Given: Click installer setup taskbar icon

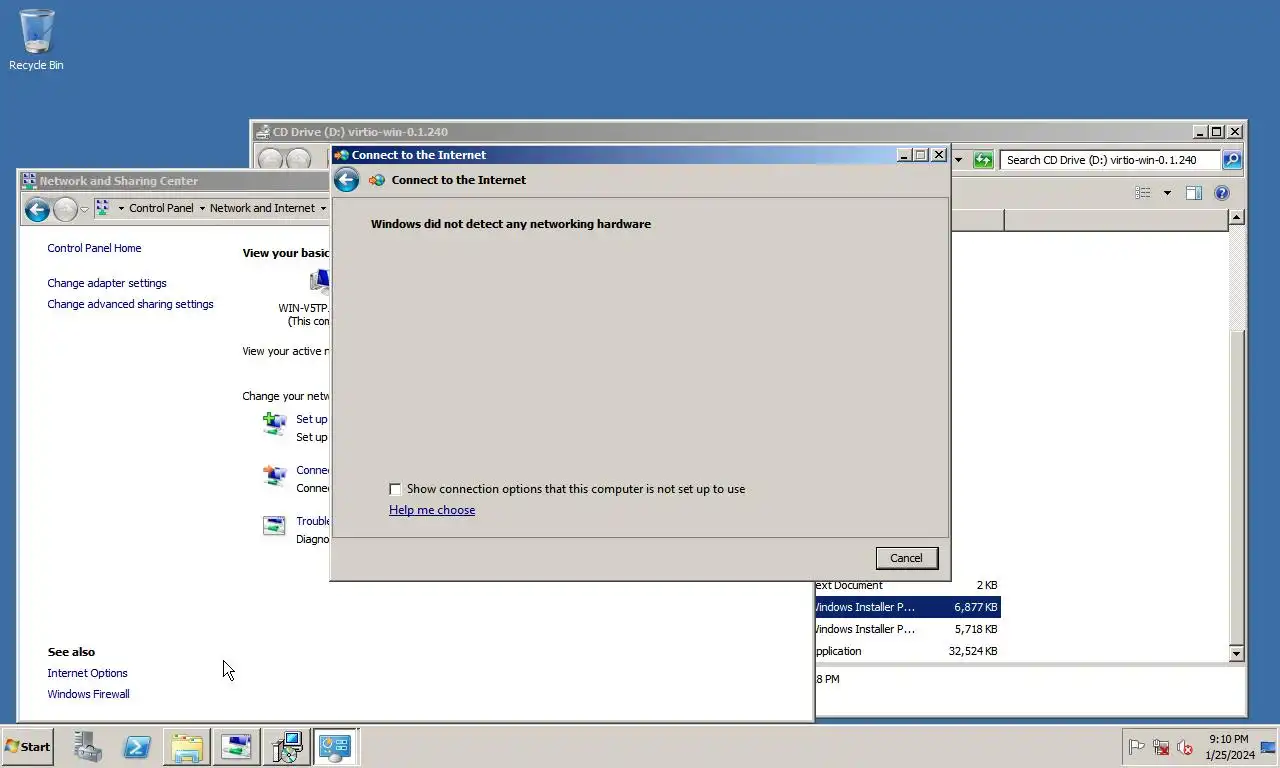Looking at the screenshot, I should coord(286,747).
